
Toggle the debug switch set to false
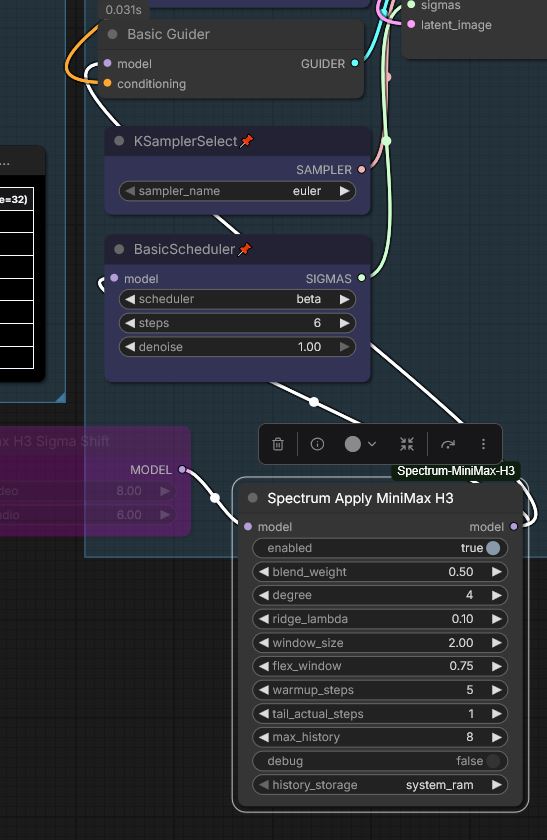point(493,761)
